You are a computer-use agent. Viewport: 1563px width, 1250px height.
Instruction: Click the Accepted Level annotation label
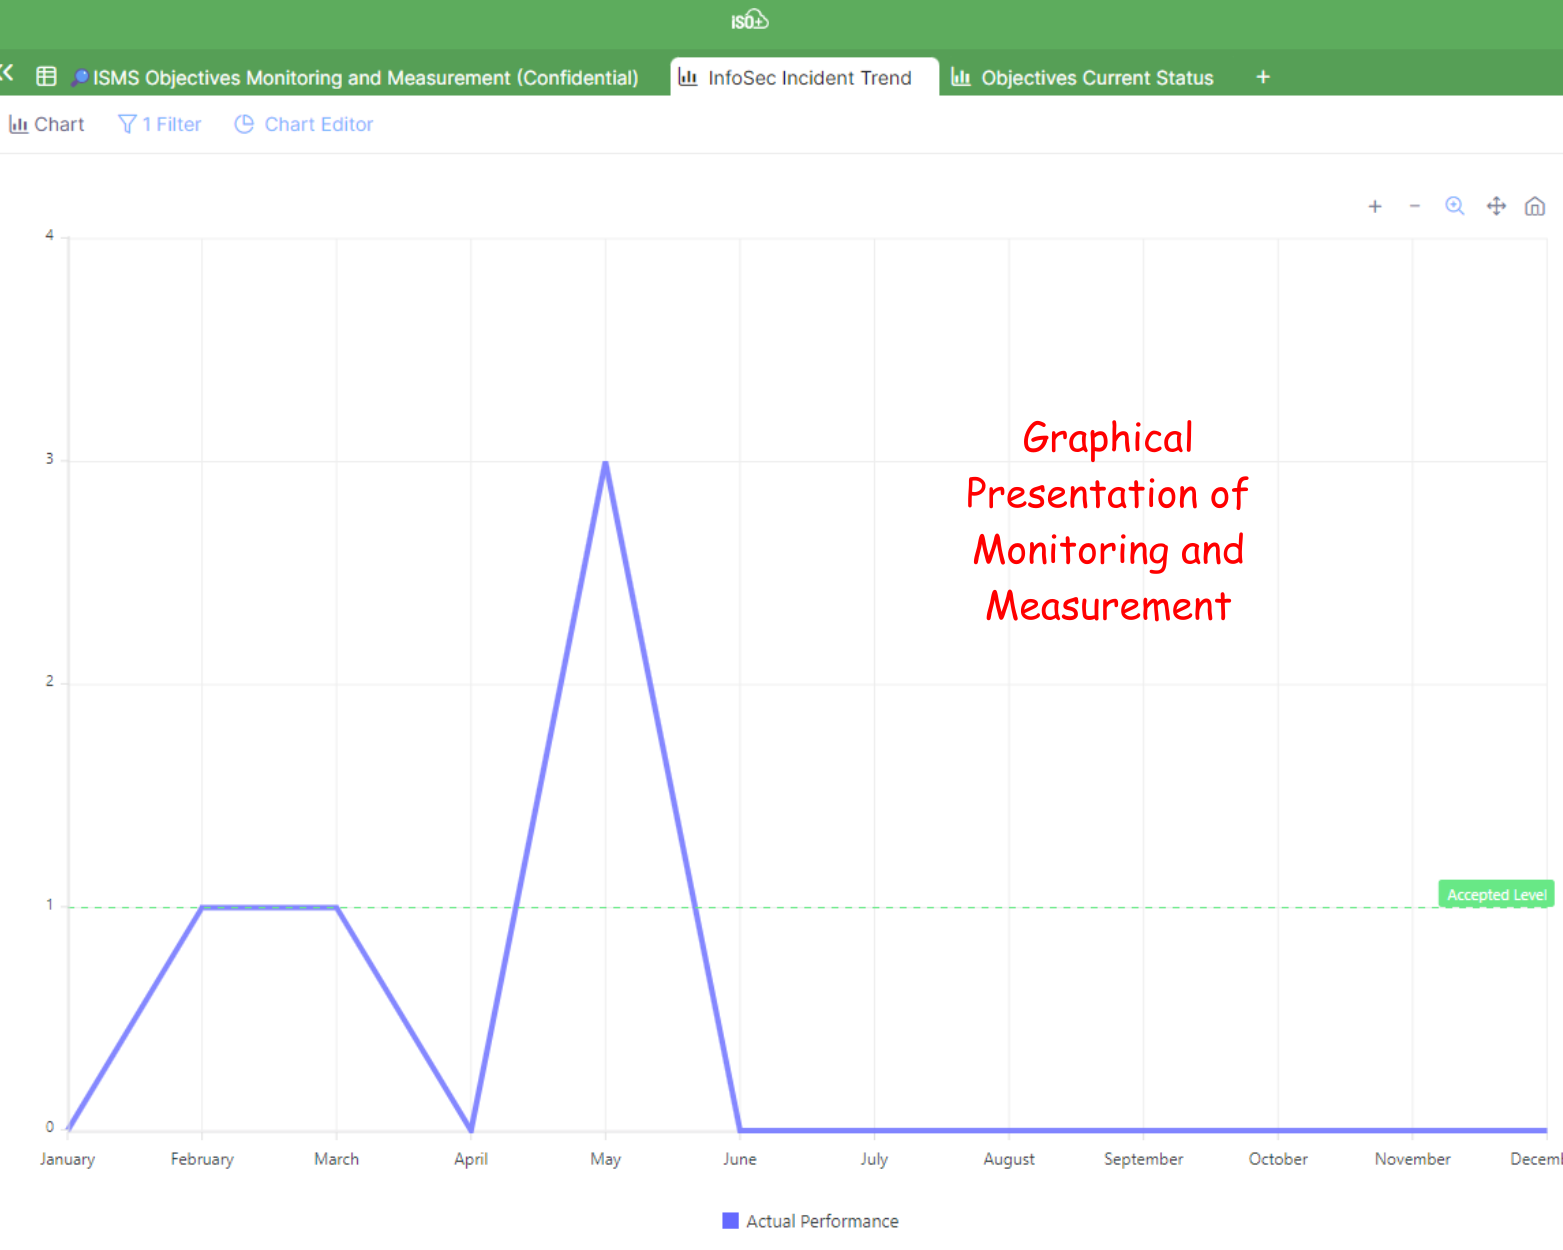[1495, 894]
